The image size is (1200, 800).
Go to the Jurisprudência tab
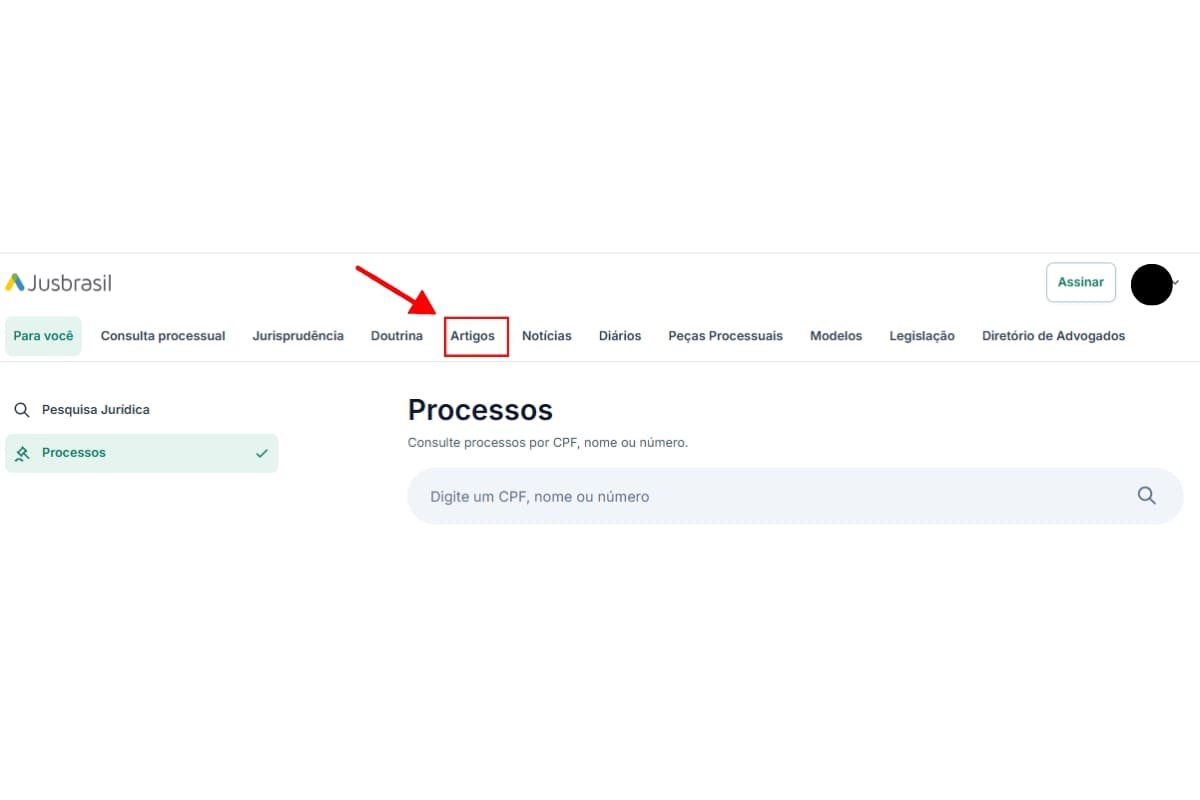[x=298, y=336]
